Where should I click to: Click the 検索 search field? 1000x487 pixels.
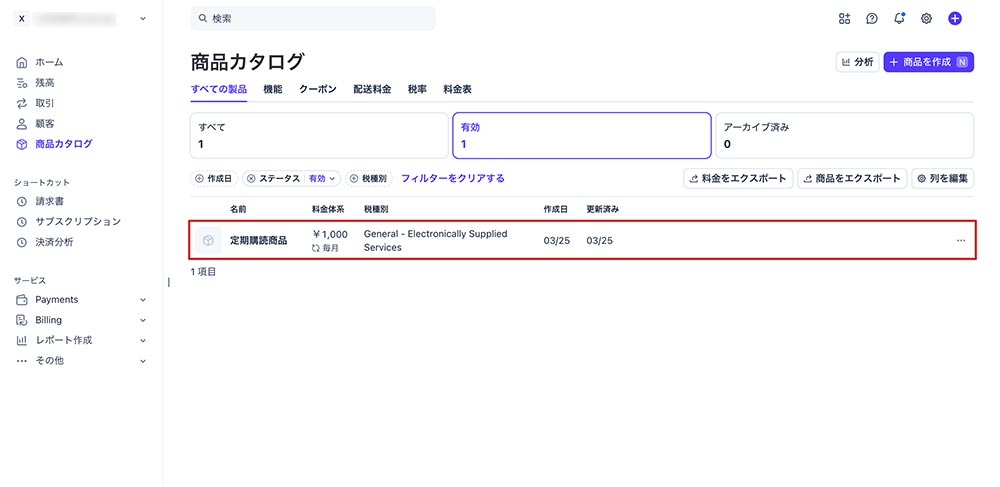coord(312,18)
